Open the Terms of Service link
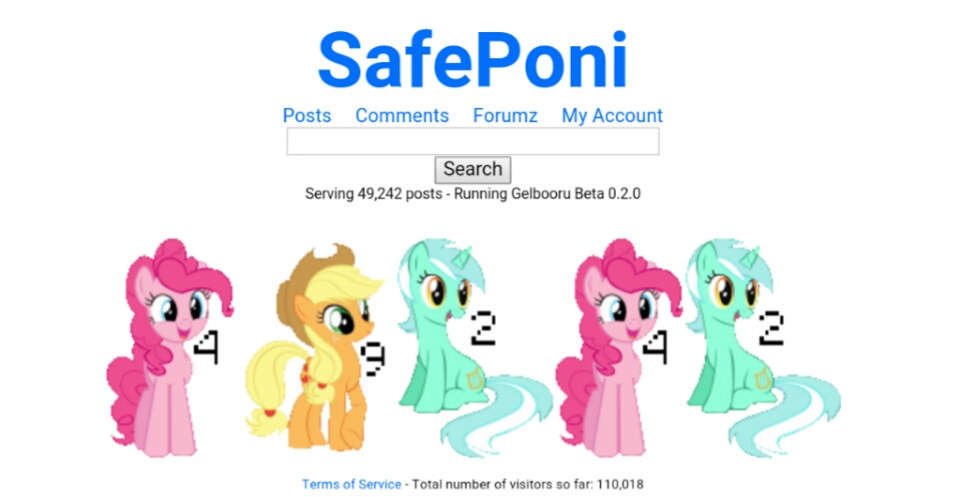960x497 pixels. 351,484
